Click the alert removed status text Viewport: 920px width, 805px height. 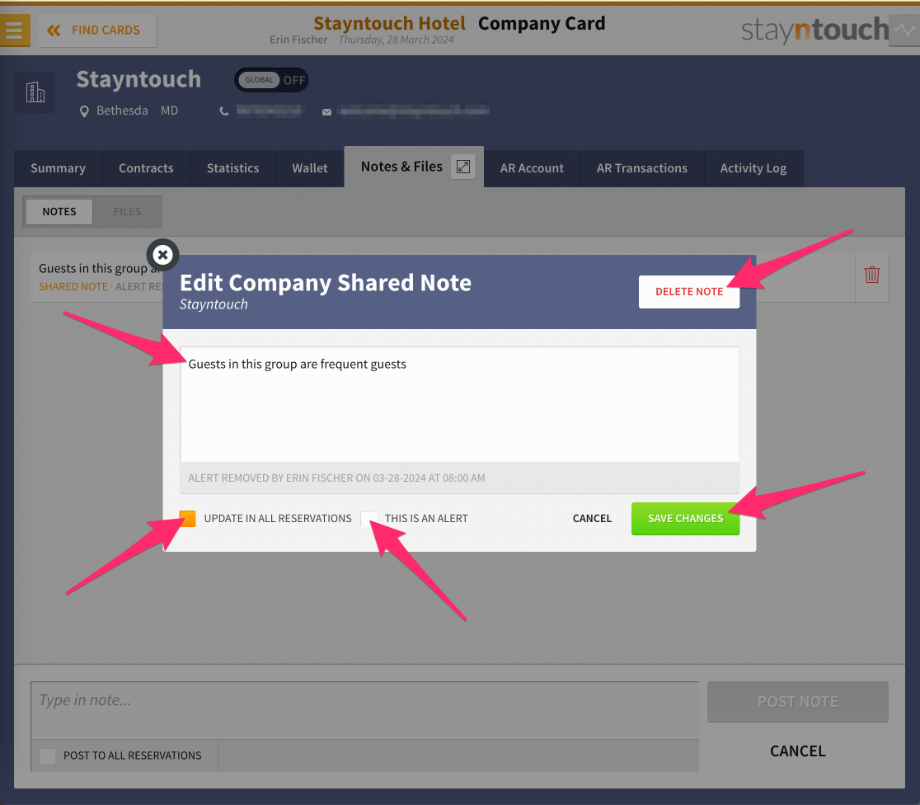click(x=337, y=478)
